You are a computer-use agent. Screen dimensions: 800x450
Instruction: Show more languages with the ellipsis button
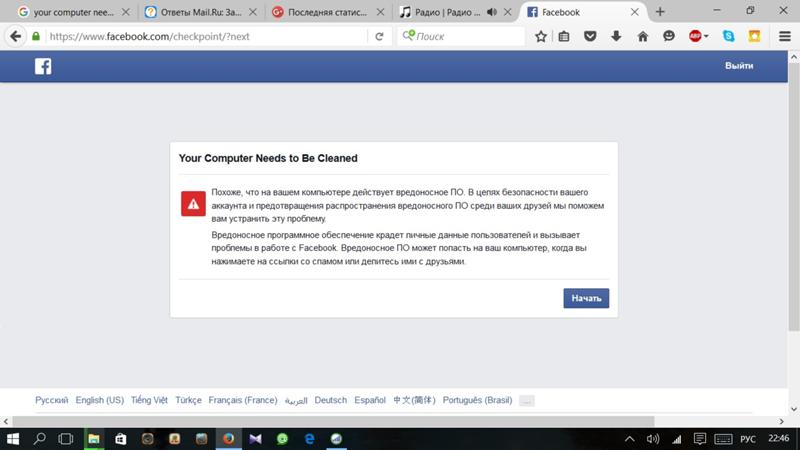point(527,401)
